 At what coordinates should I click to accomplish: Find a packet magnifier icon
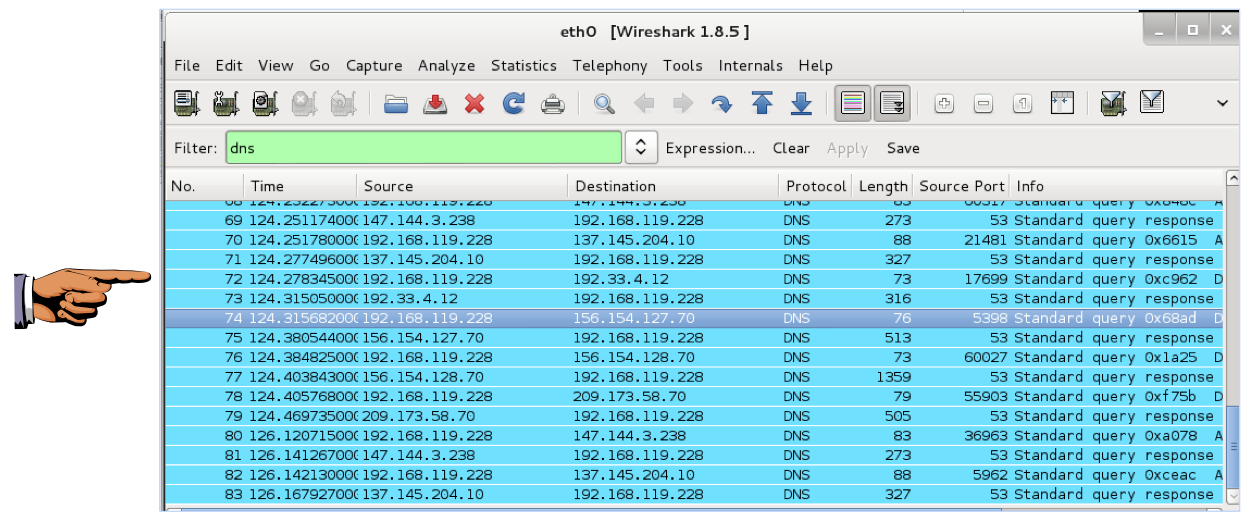click(x=604, y=103)
